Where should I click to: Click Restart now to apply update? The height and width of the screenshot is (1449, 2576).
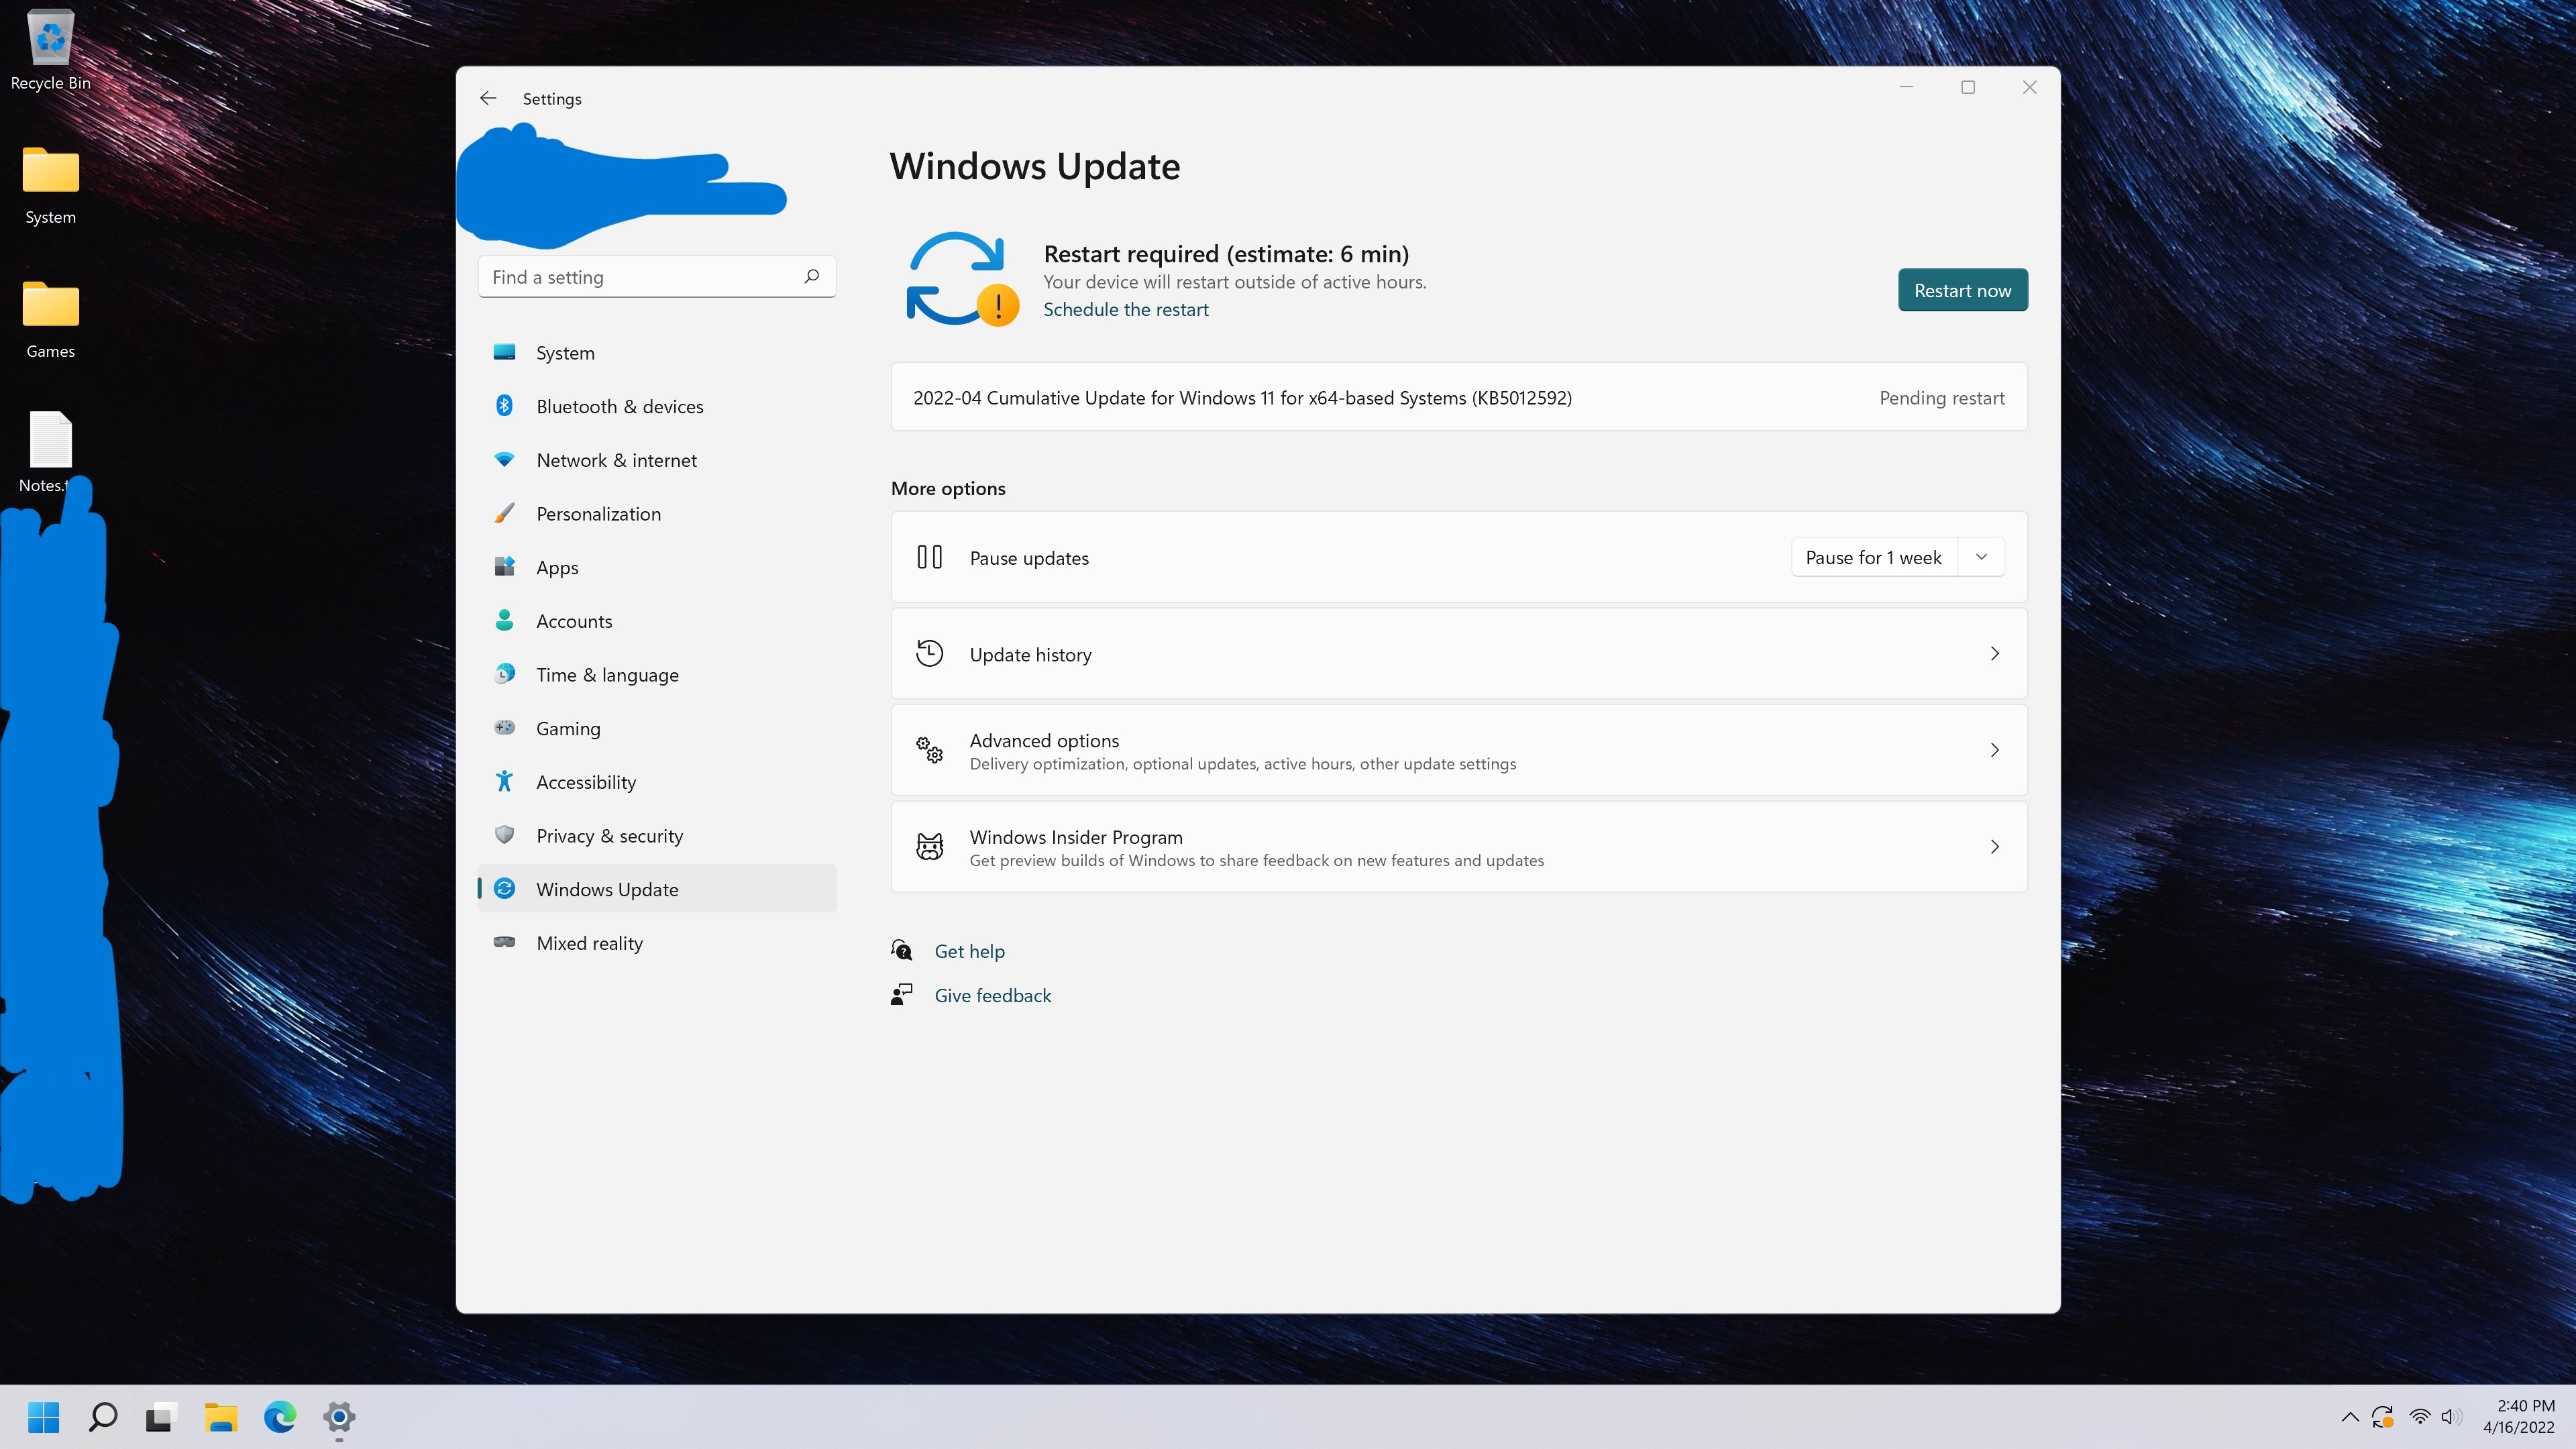click(x=1962, y=288)
